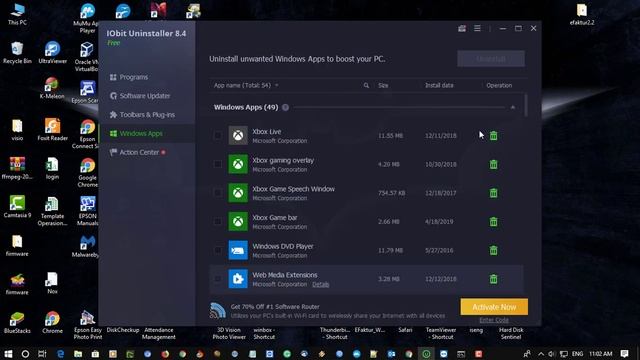This screenshot has width=640, height=360.
Task: Select the UltraViewer desktop shortcut
Action: [52, 53]
